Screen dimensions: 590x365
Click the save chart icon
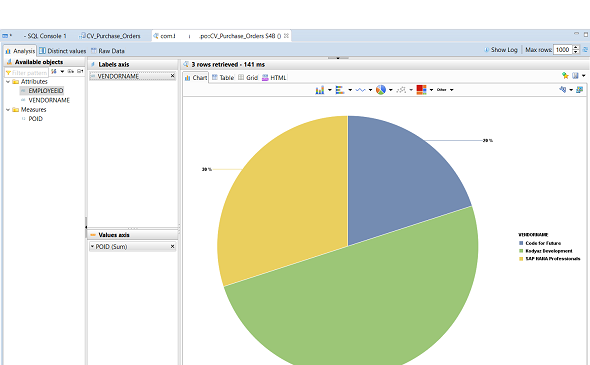(x=575, y=76)
